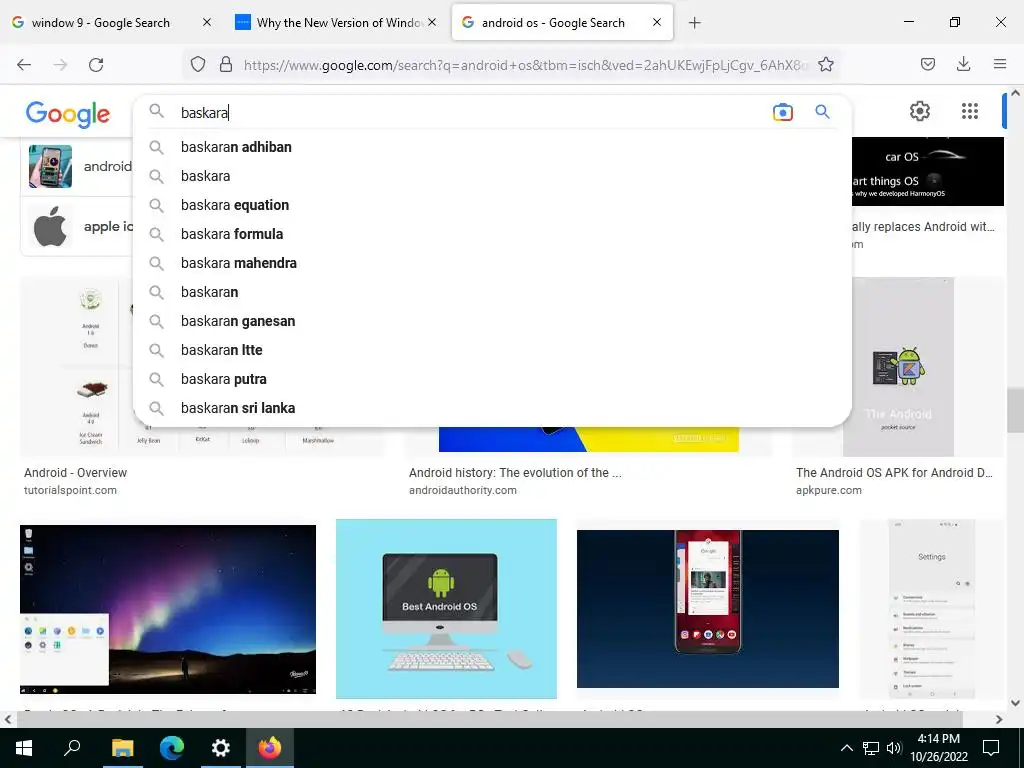
Task: Focus the browser URL address bar
Action: point(526,65)
